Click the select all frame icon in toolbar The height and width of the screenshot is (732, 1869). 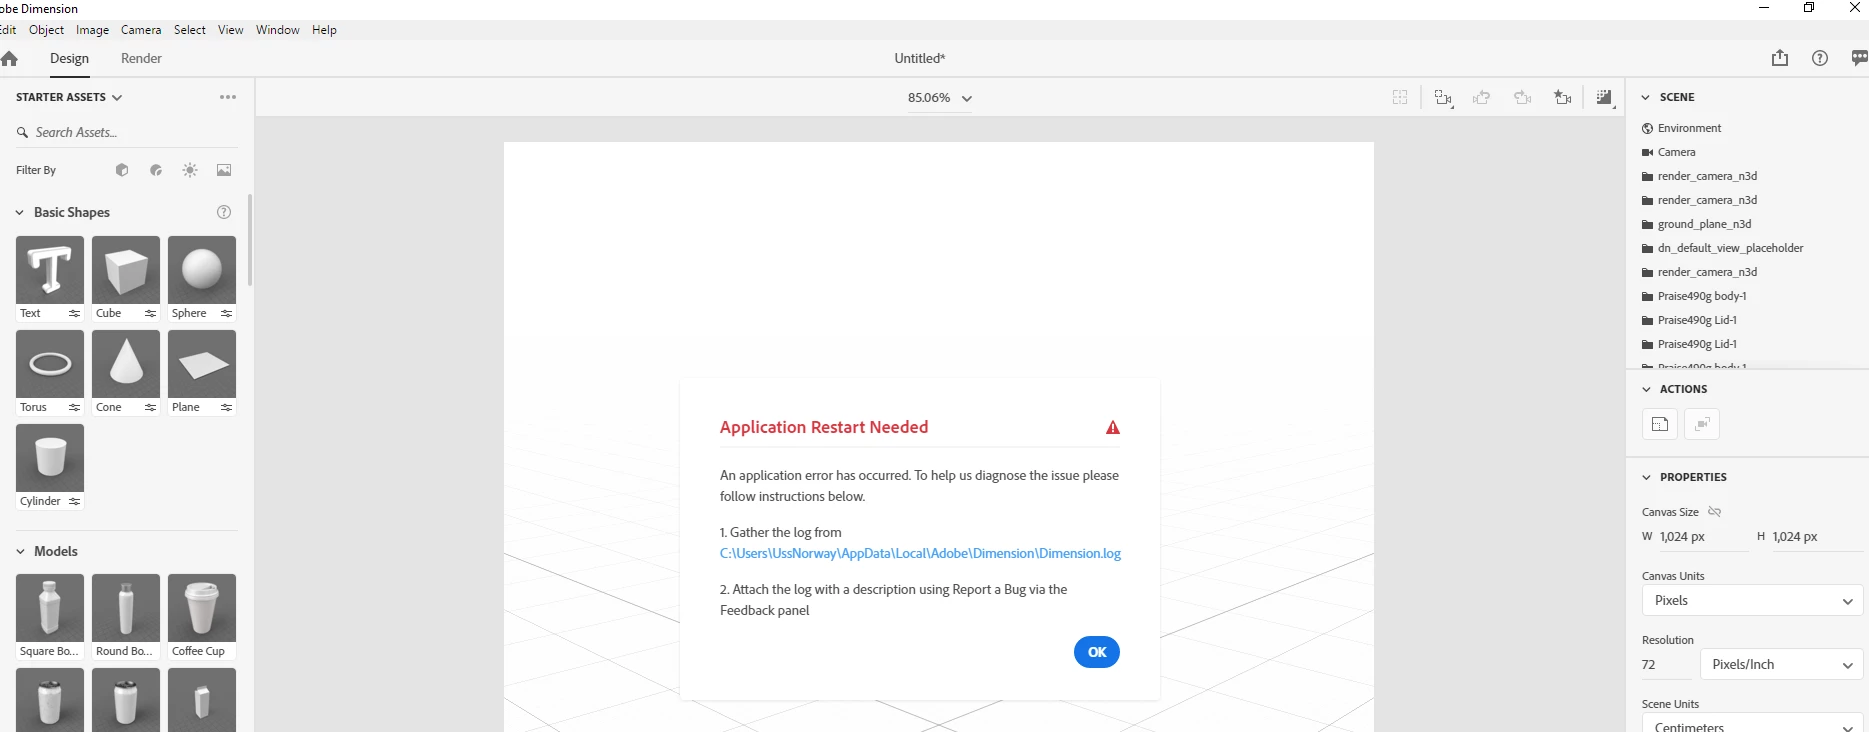(x=1400, y=97)
